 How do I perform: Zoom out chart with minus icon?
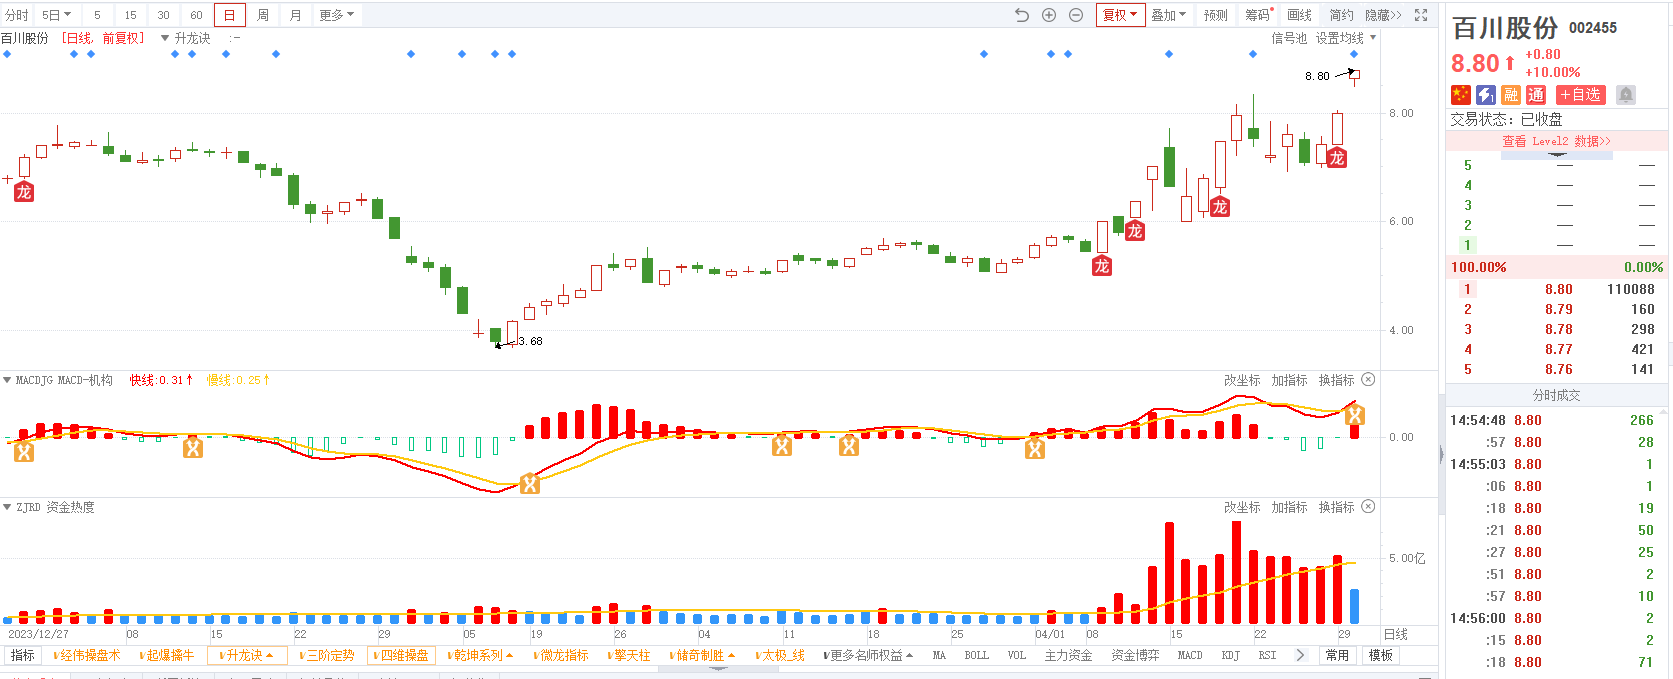pos(1076,15)
